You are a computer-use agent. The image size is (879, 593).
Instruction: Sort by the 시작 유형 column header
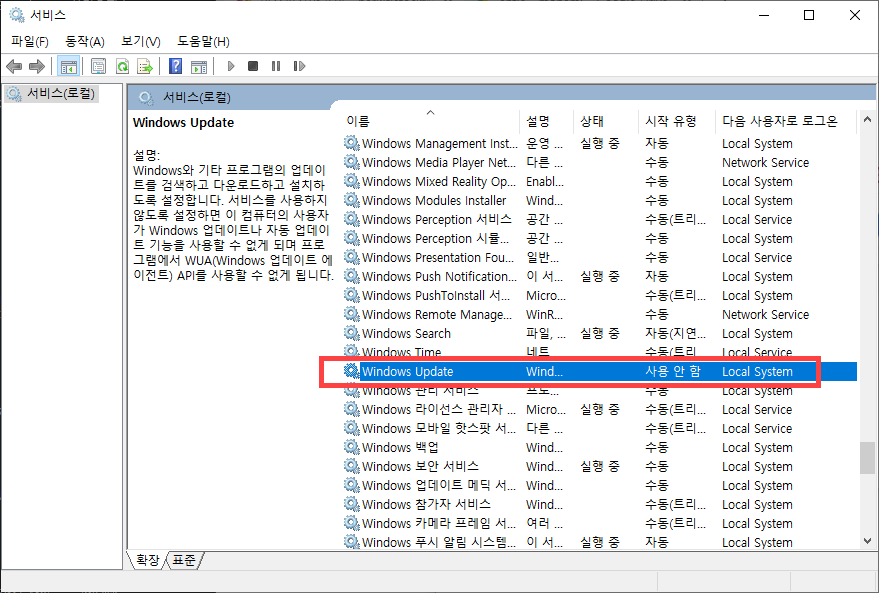click(x=677, y=121)
